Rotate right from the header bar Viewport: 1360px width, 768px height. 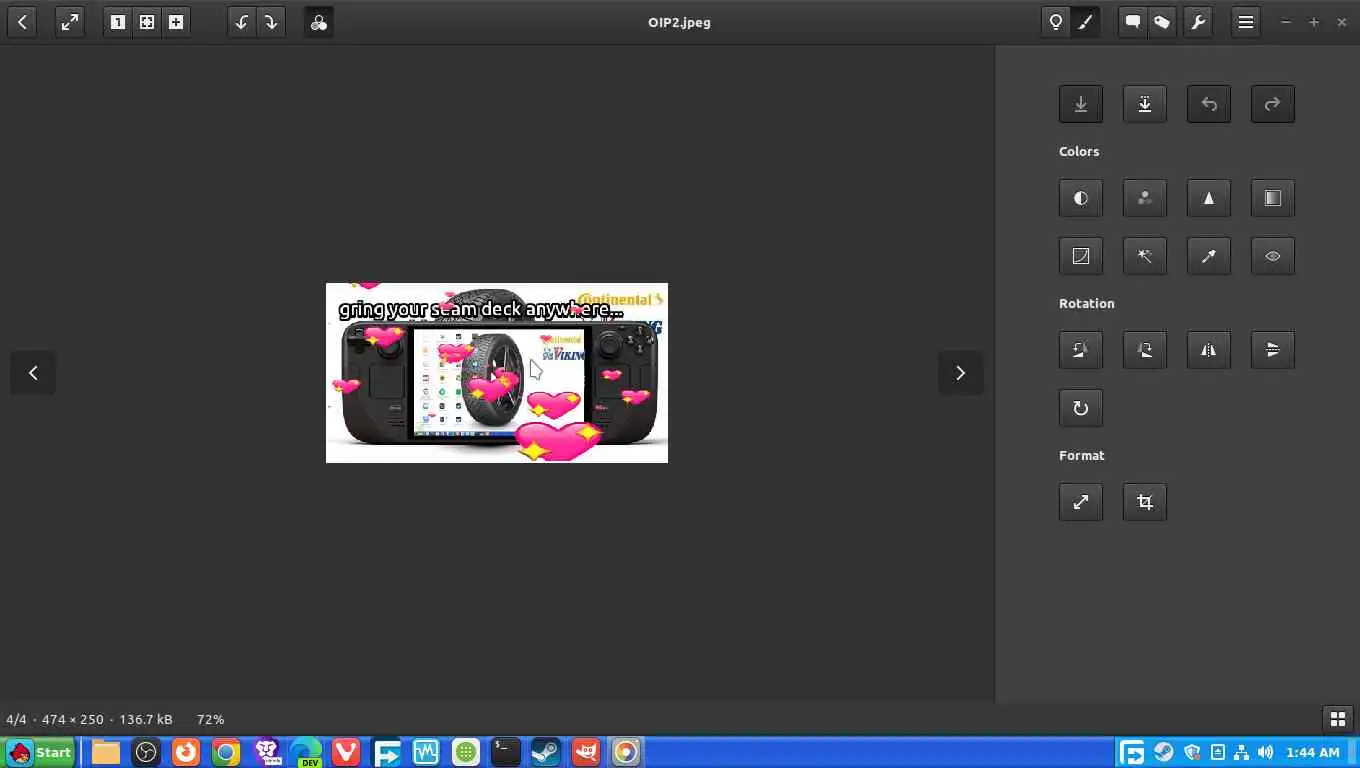[271, 22]
